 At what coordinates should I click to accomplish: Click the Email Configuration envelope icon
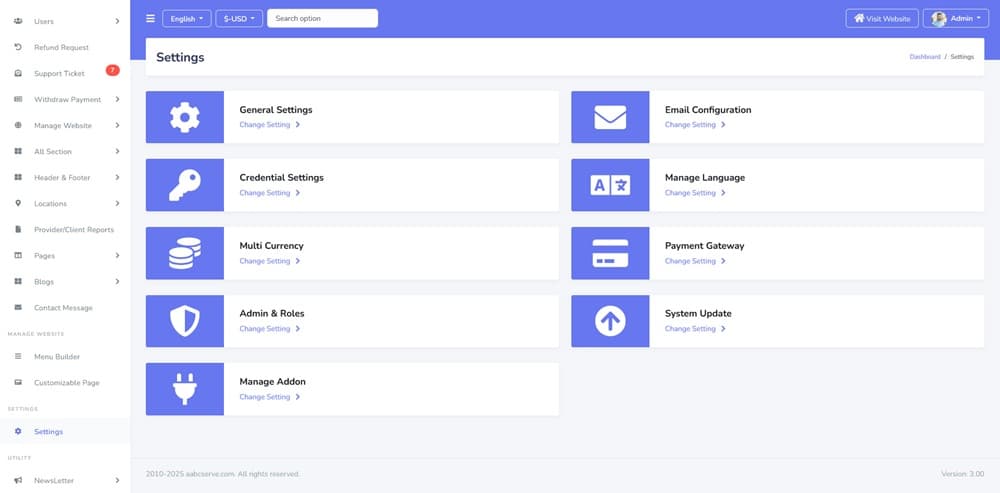coord(610,117)
